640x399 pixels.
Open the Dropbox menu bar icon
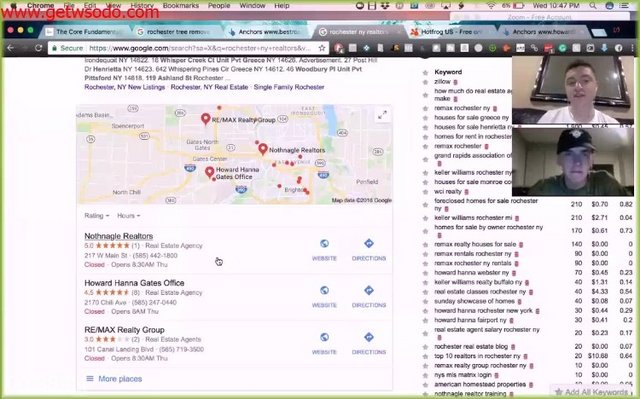(385, 5)
